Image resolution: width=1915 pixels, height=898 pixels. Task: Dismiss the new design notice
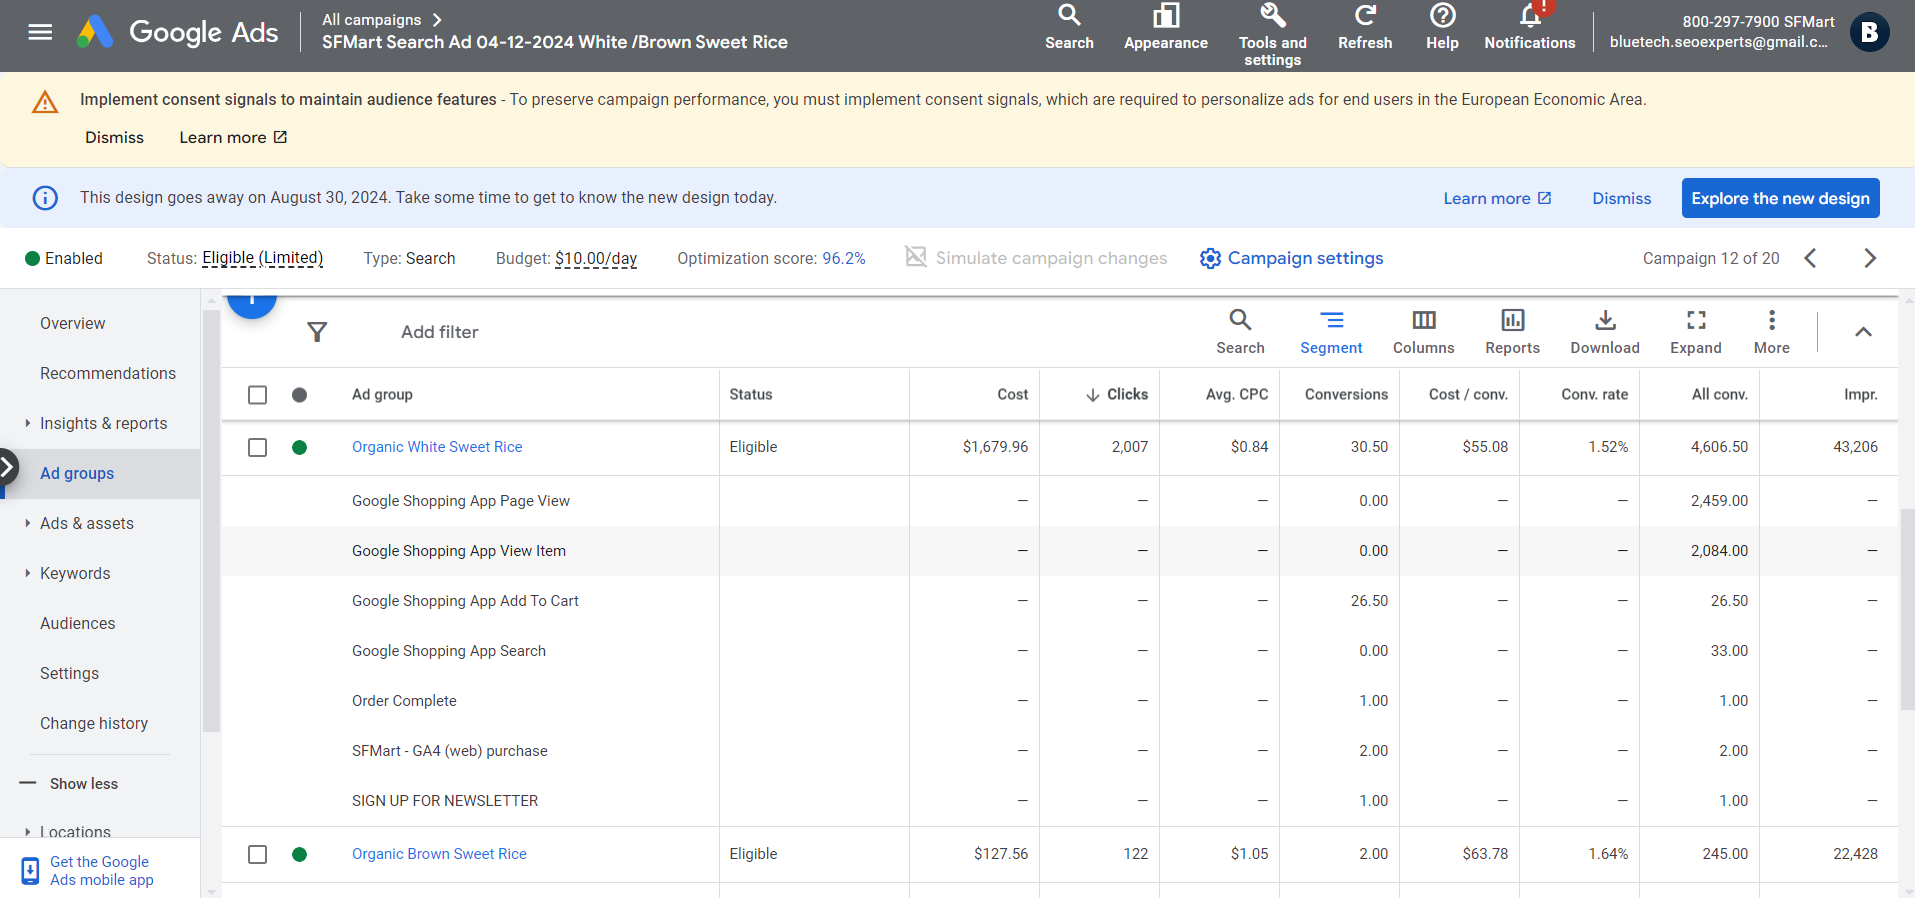(x=1621, y=198)
